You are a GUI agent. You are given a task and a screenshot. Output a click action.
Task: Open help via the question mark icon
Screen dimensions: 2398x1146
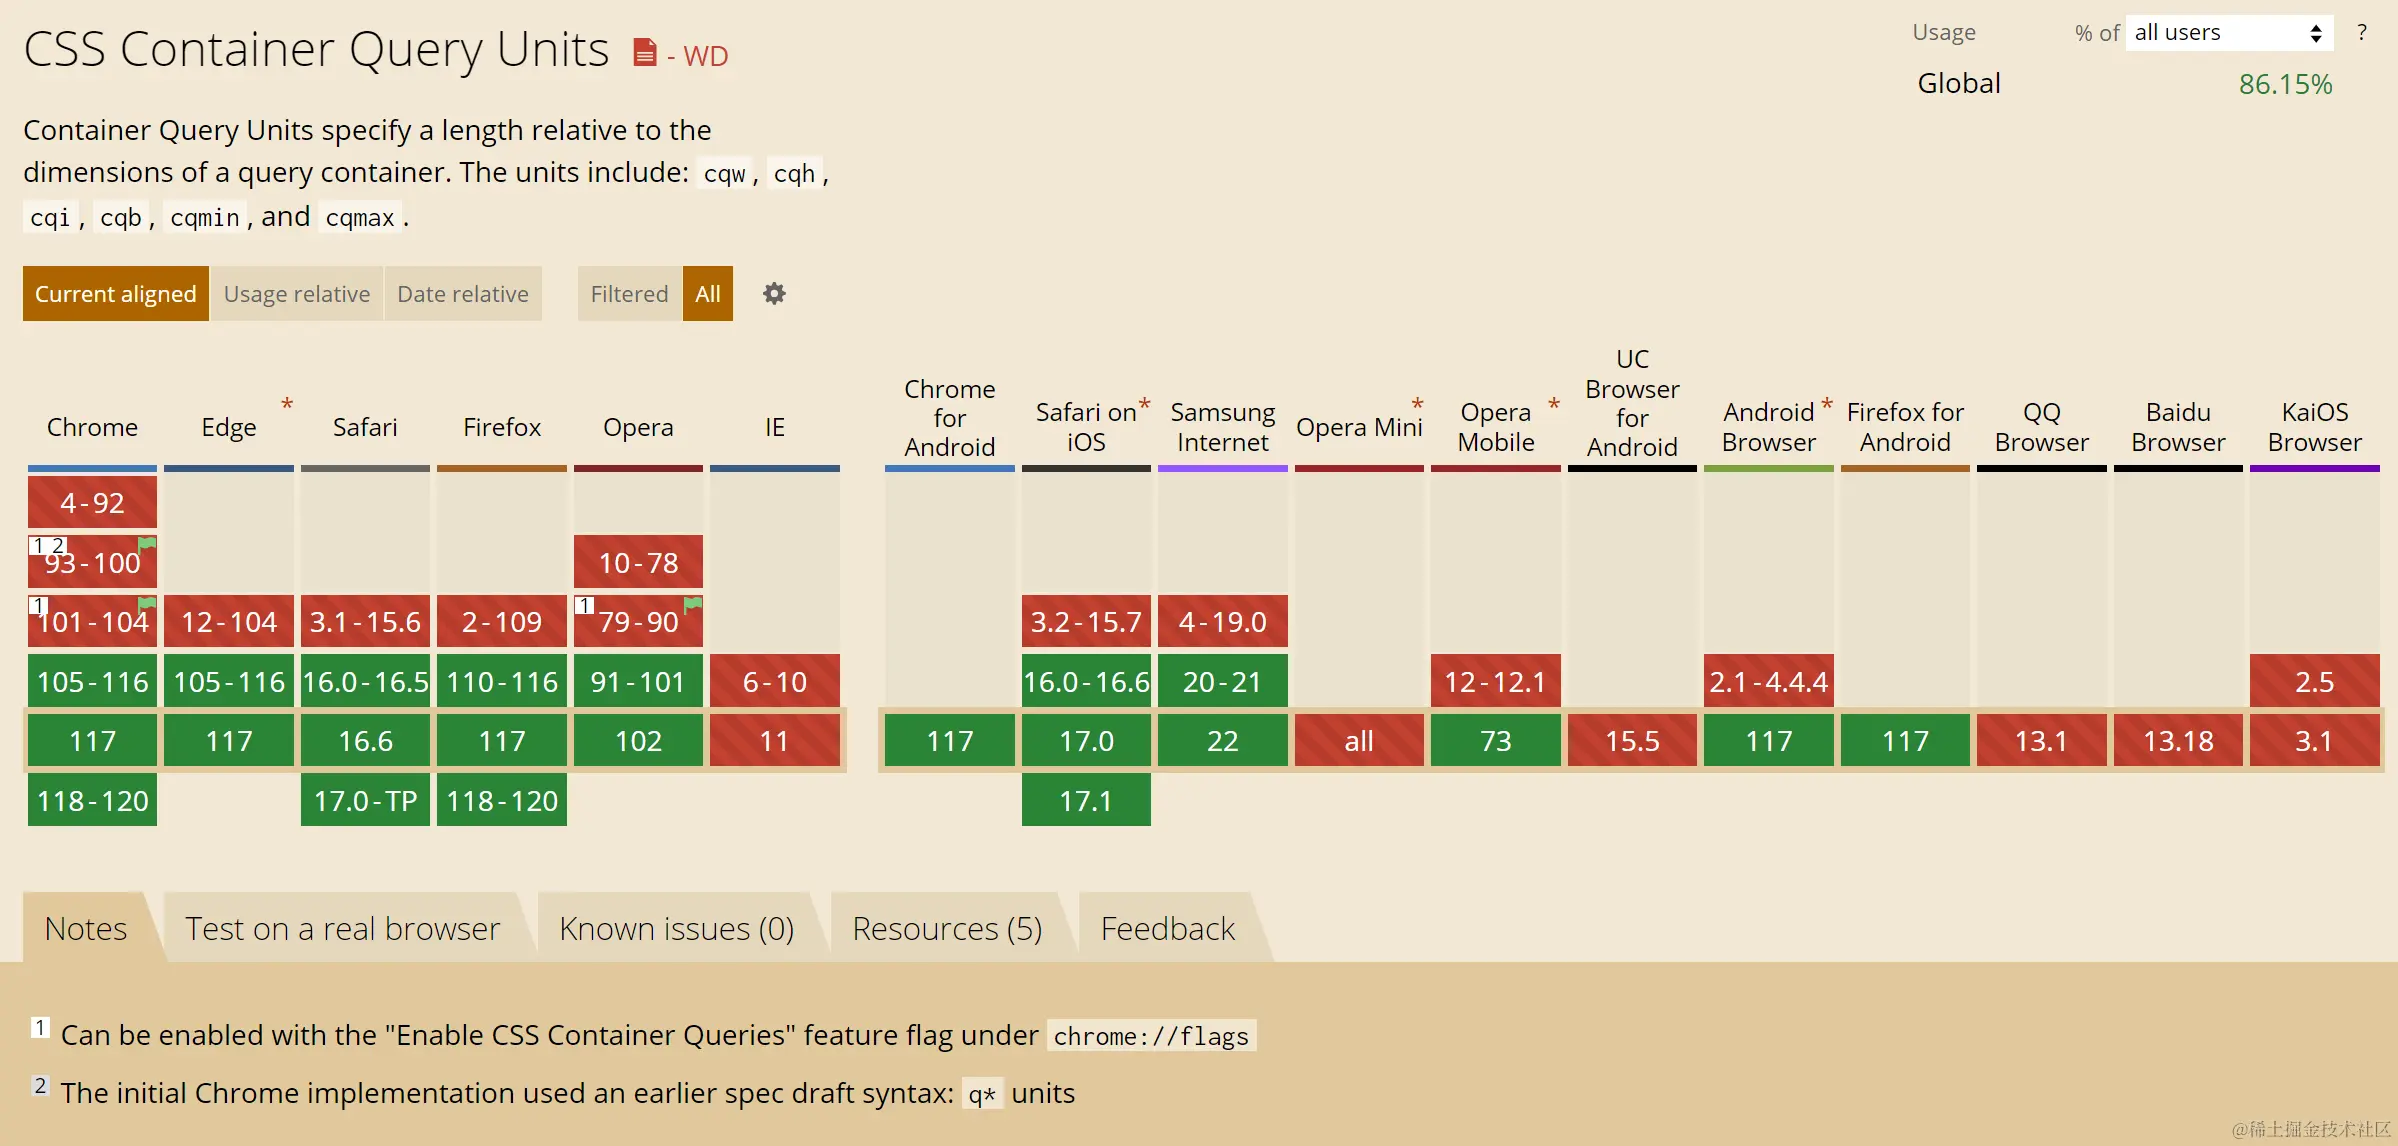[2362, 31]
